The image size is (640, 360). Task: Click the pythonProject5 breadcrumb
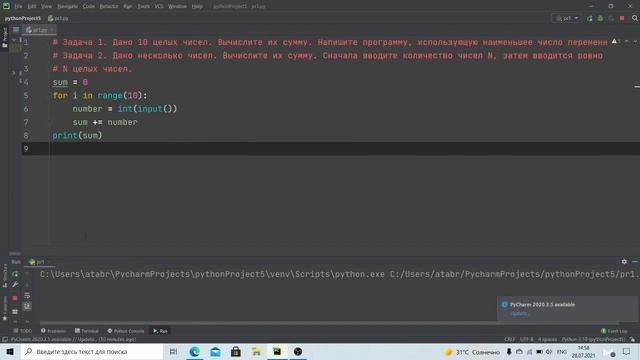coord(22,18)
